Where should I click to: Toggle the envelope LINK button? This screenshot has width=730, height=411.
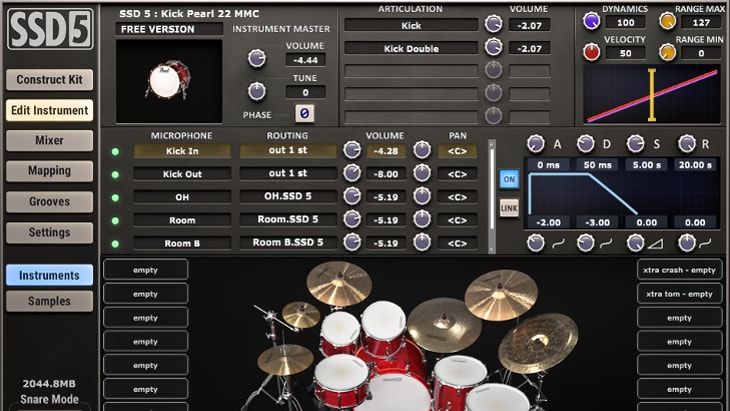click(x=509, y=208)
